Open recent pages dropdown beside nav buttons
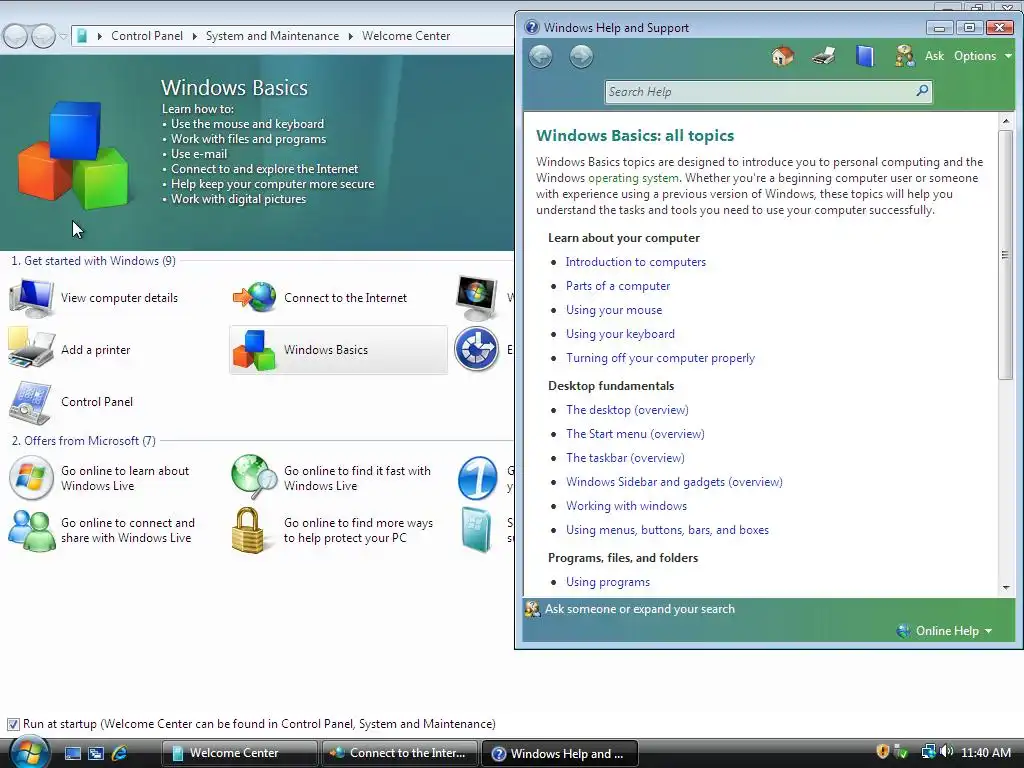This screenshot has height=768, width=1024. [63, 37]
